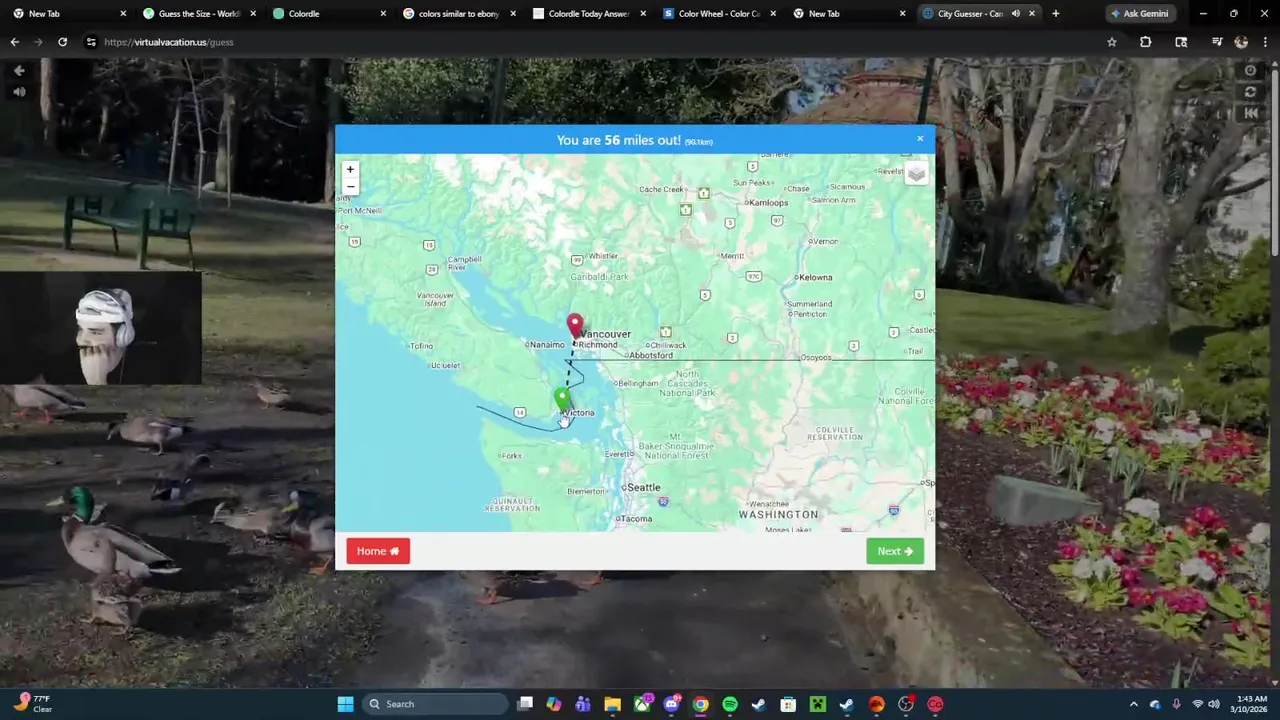Image resolution: width=1280 pixels, height=720 pixels.
Task: Click the Home button
Action: click(x=378, y=551)
